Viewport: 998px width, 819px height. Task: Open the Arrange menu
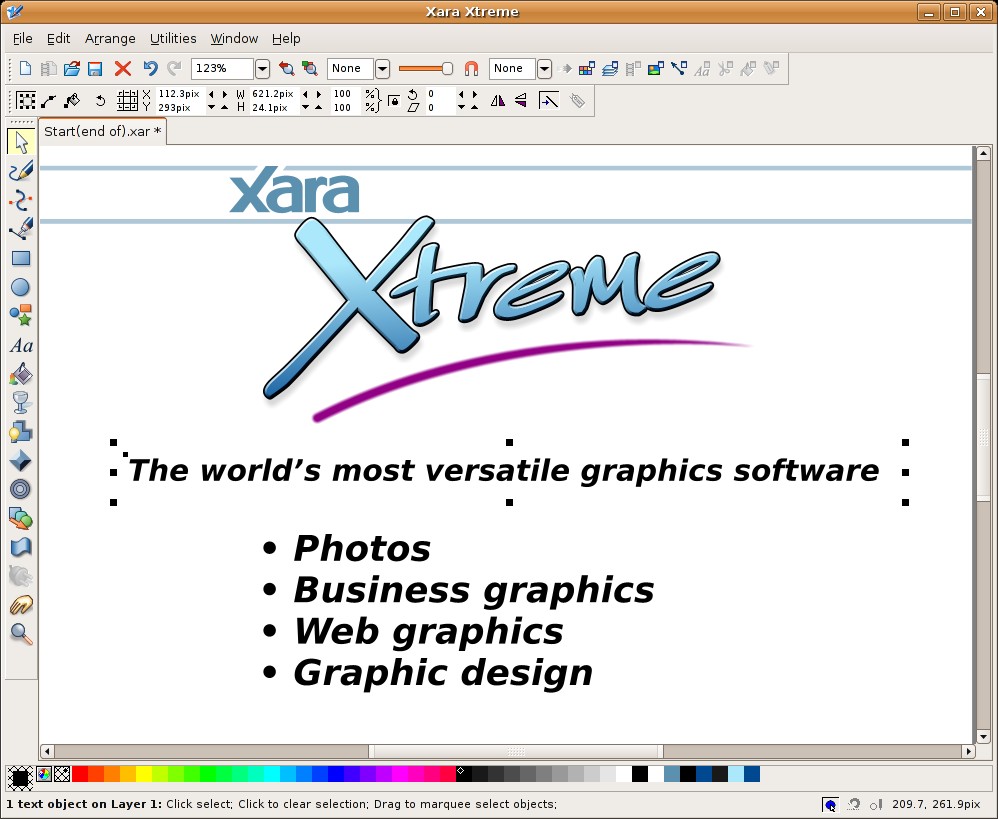pyautogui.click(x=110, y=38)
